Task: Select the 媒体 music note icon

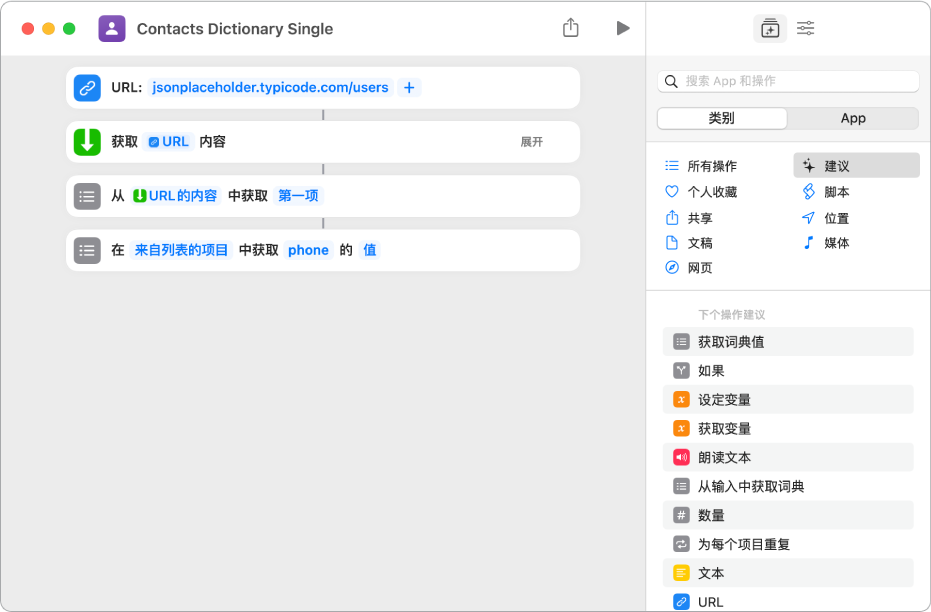Action: pyautogui.click(x=808, y=242)
